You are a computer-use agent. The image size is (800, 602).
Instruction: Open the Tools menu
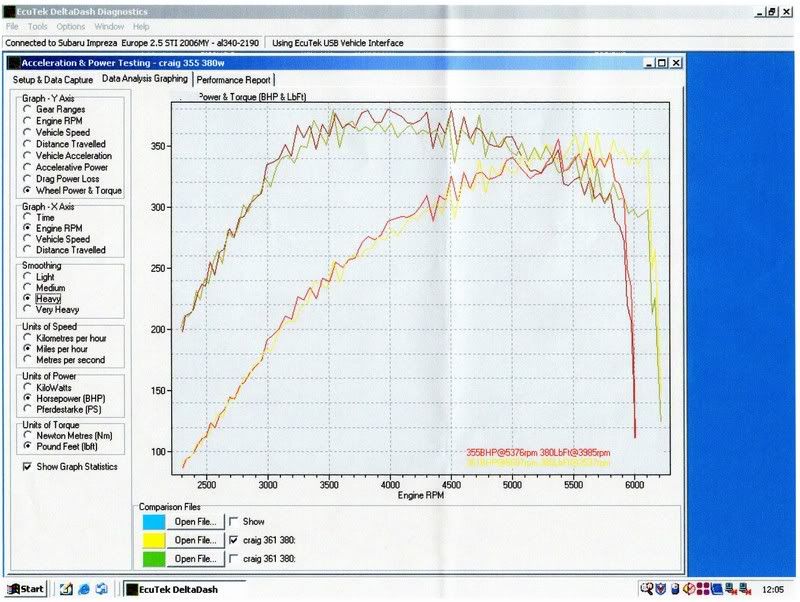tap(37, 27)
